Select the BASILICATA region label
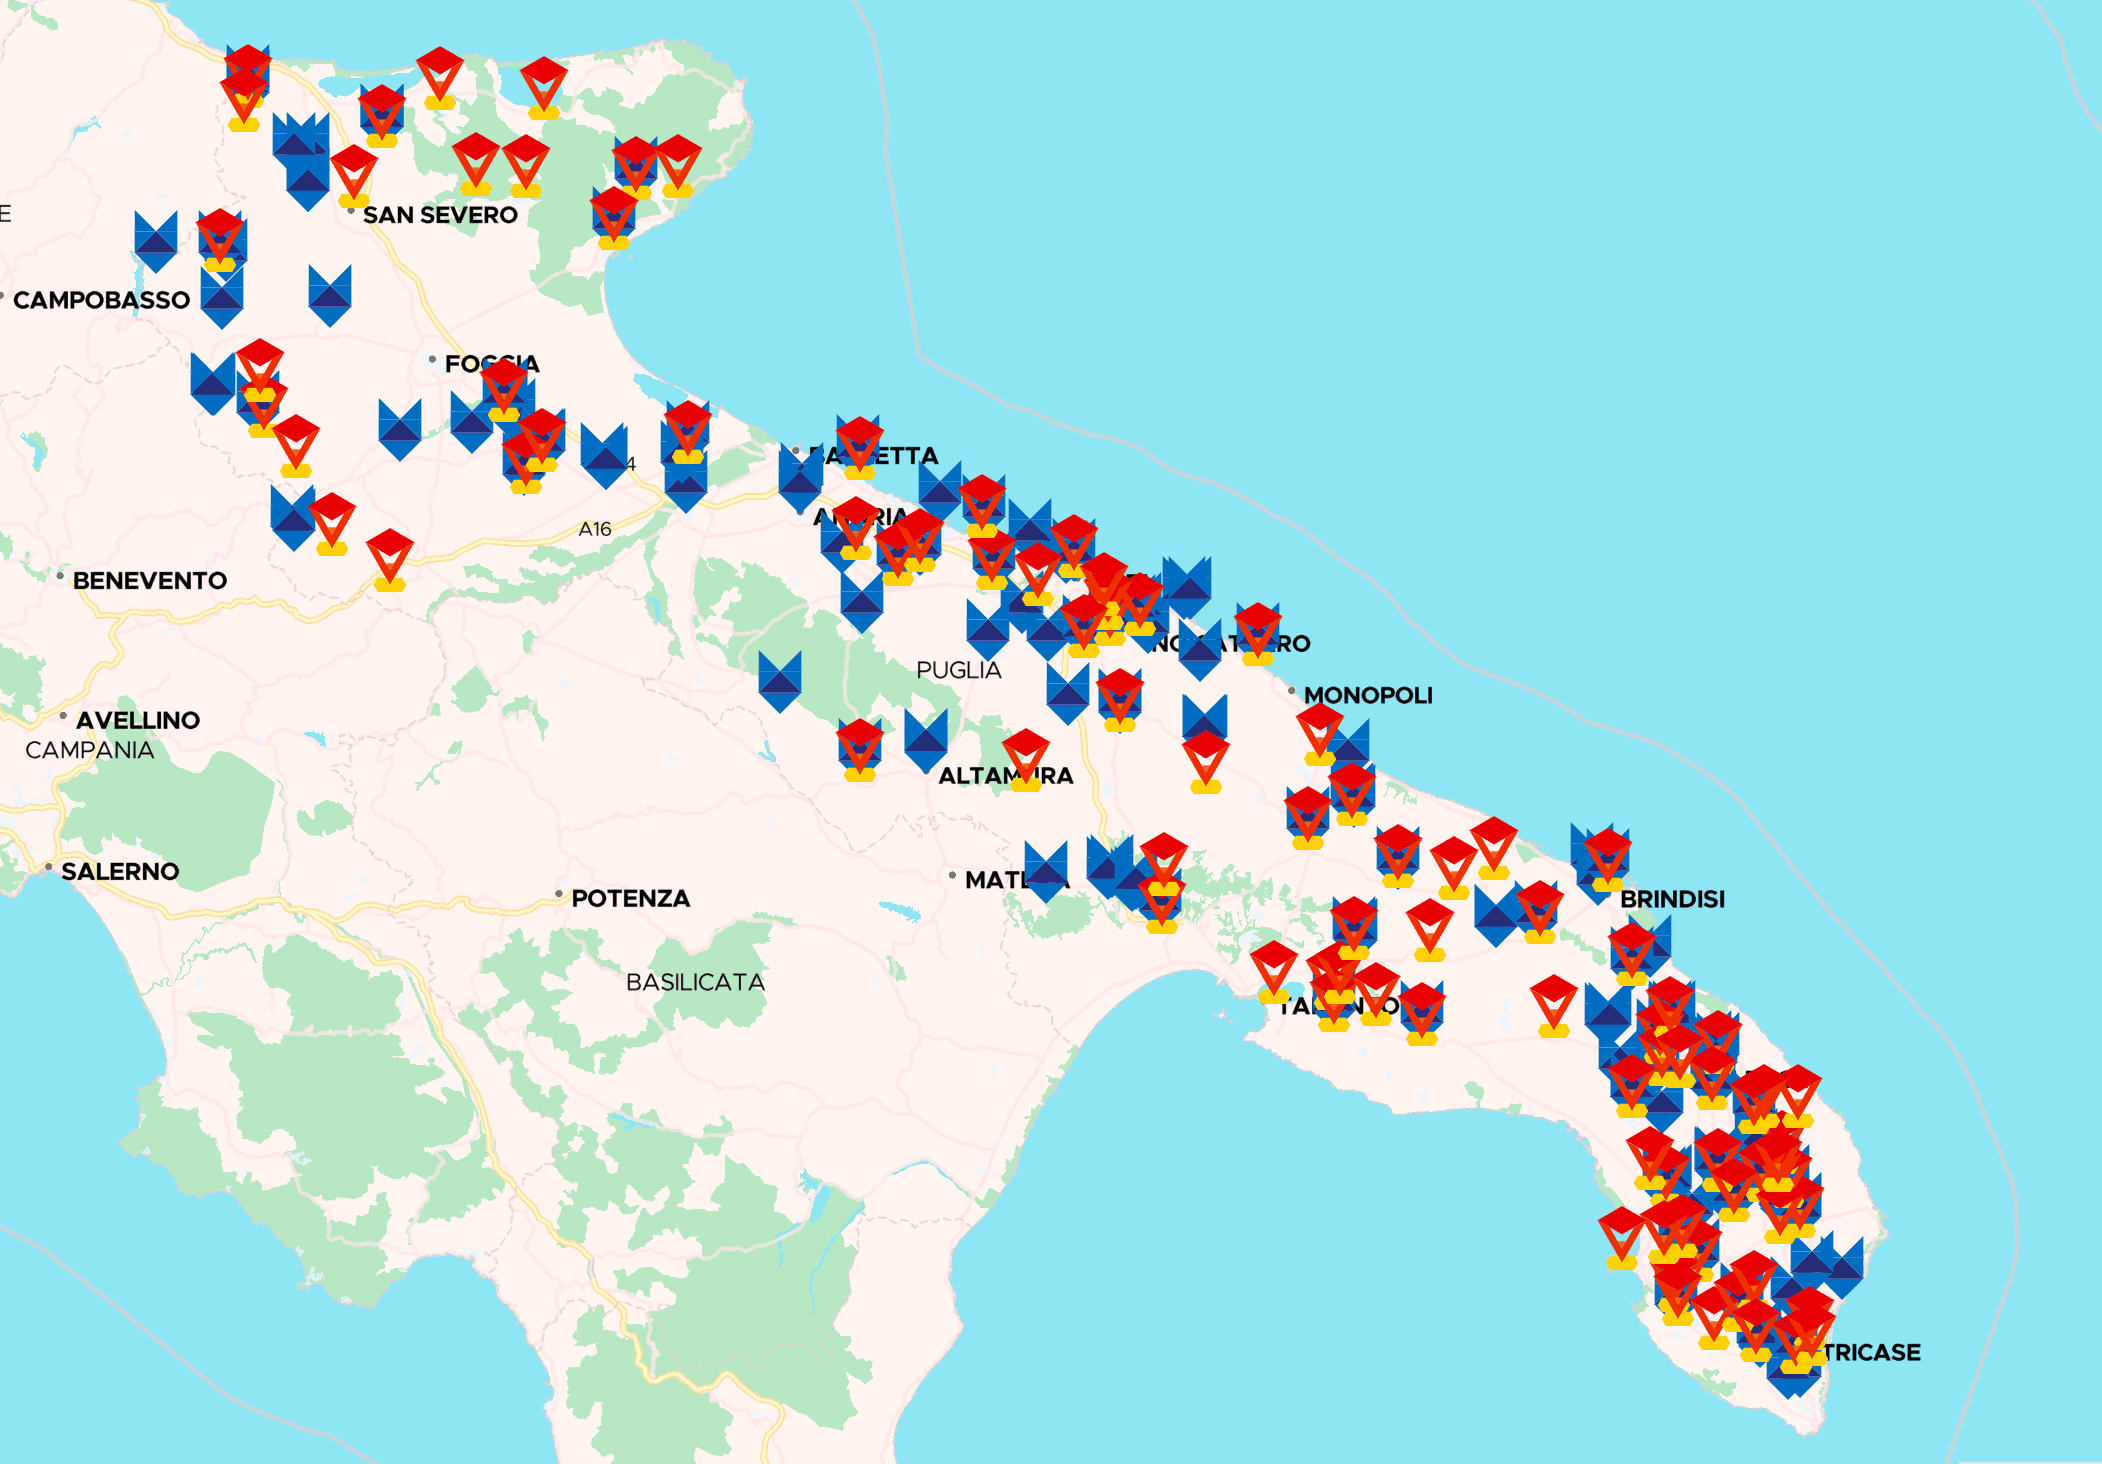 tap(695, 983)
